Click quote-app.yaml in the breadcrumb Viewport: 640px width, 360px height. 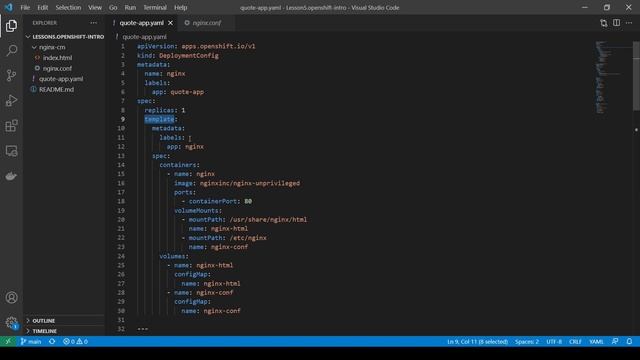tap(144, 37)
